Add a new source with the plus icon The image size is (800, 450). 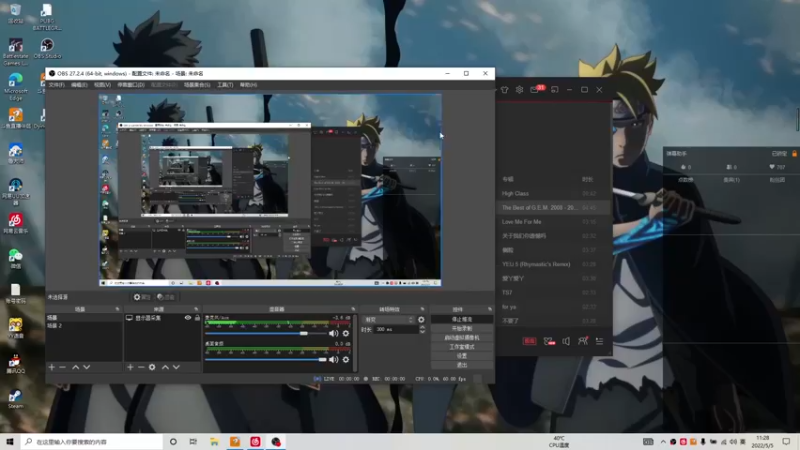tap(130, 367)
